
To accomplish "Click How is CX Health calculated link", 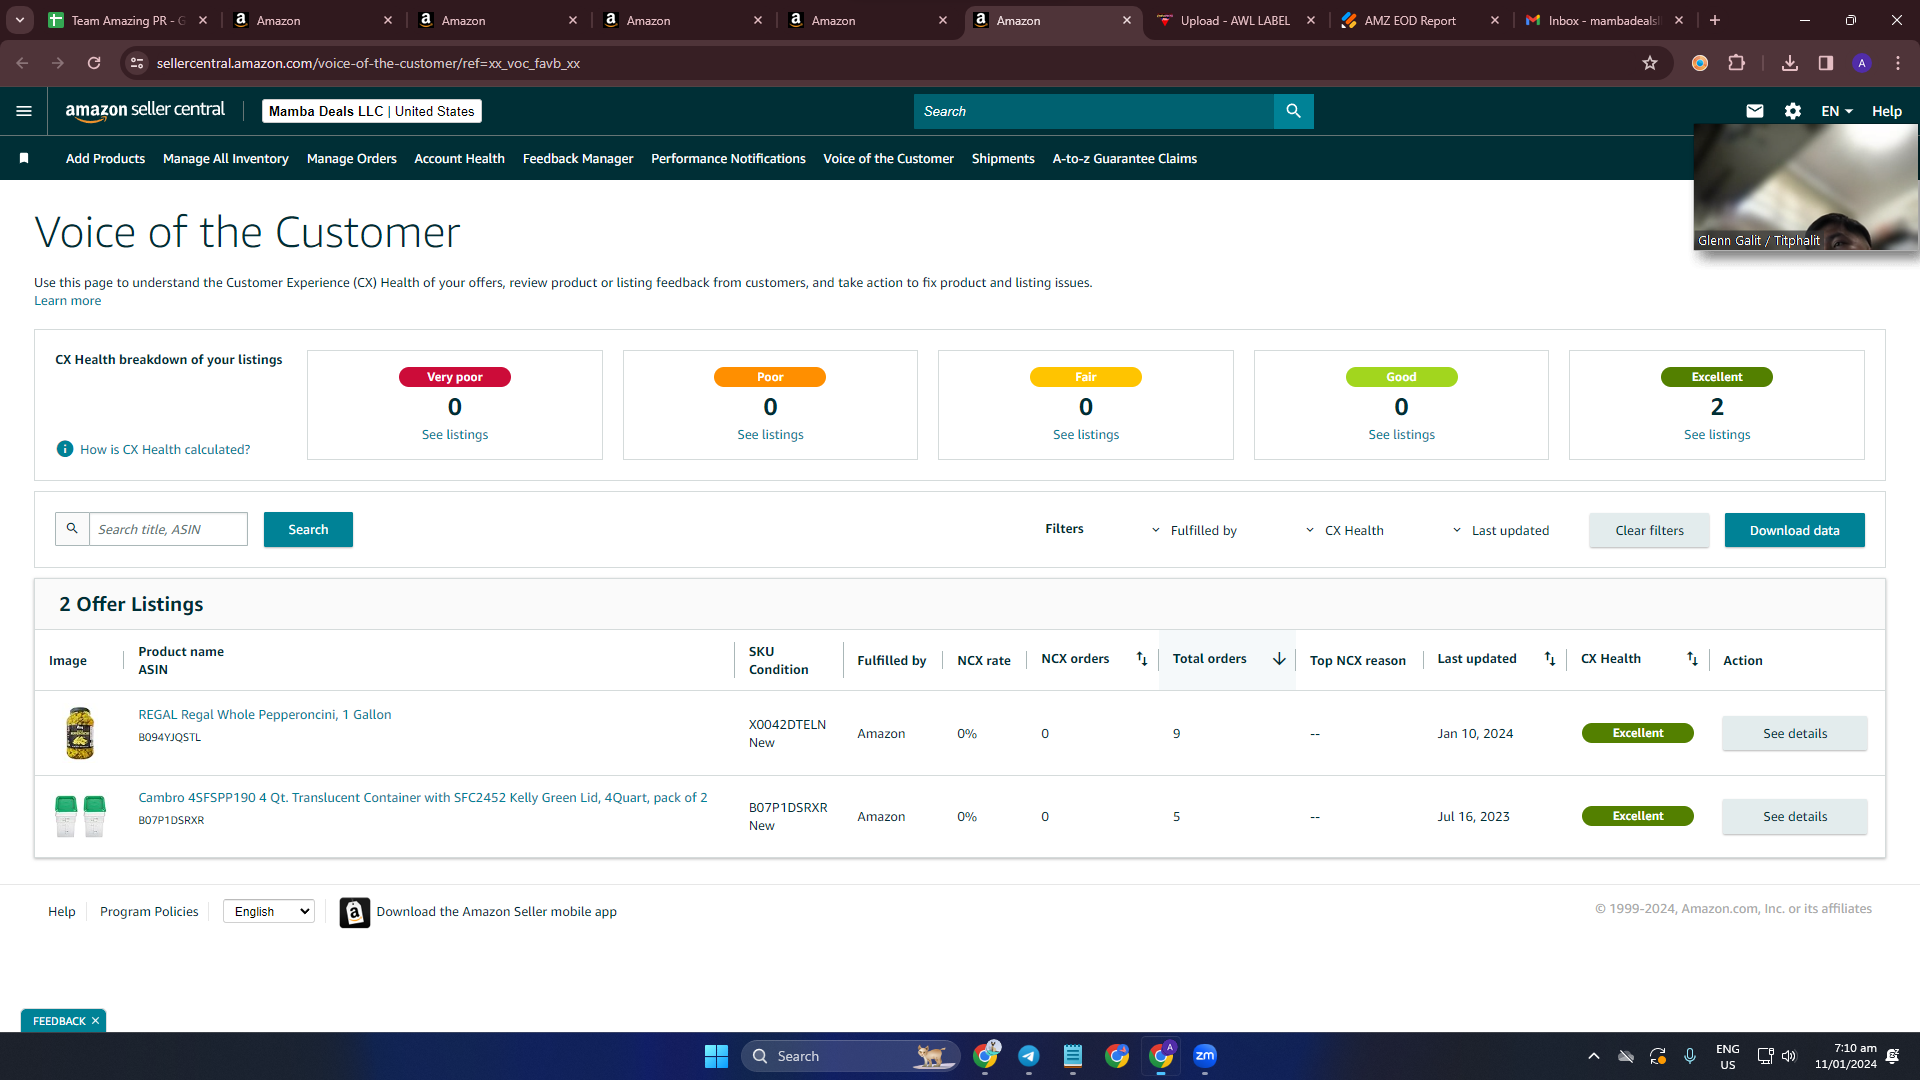I will coord(165,450).
